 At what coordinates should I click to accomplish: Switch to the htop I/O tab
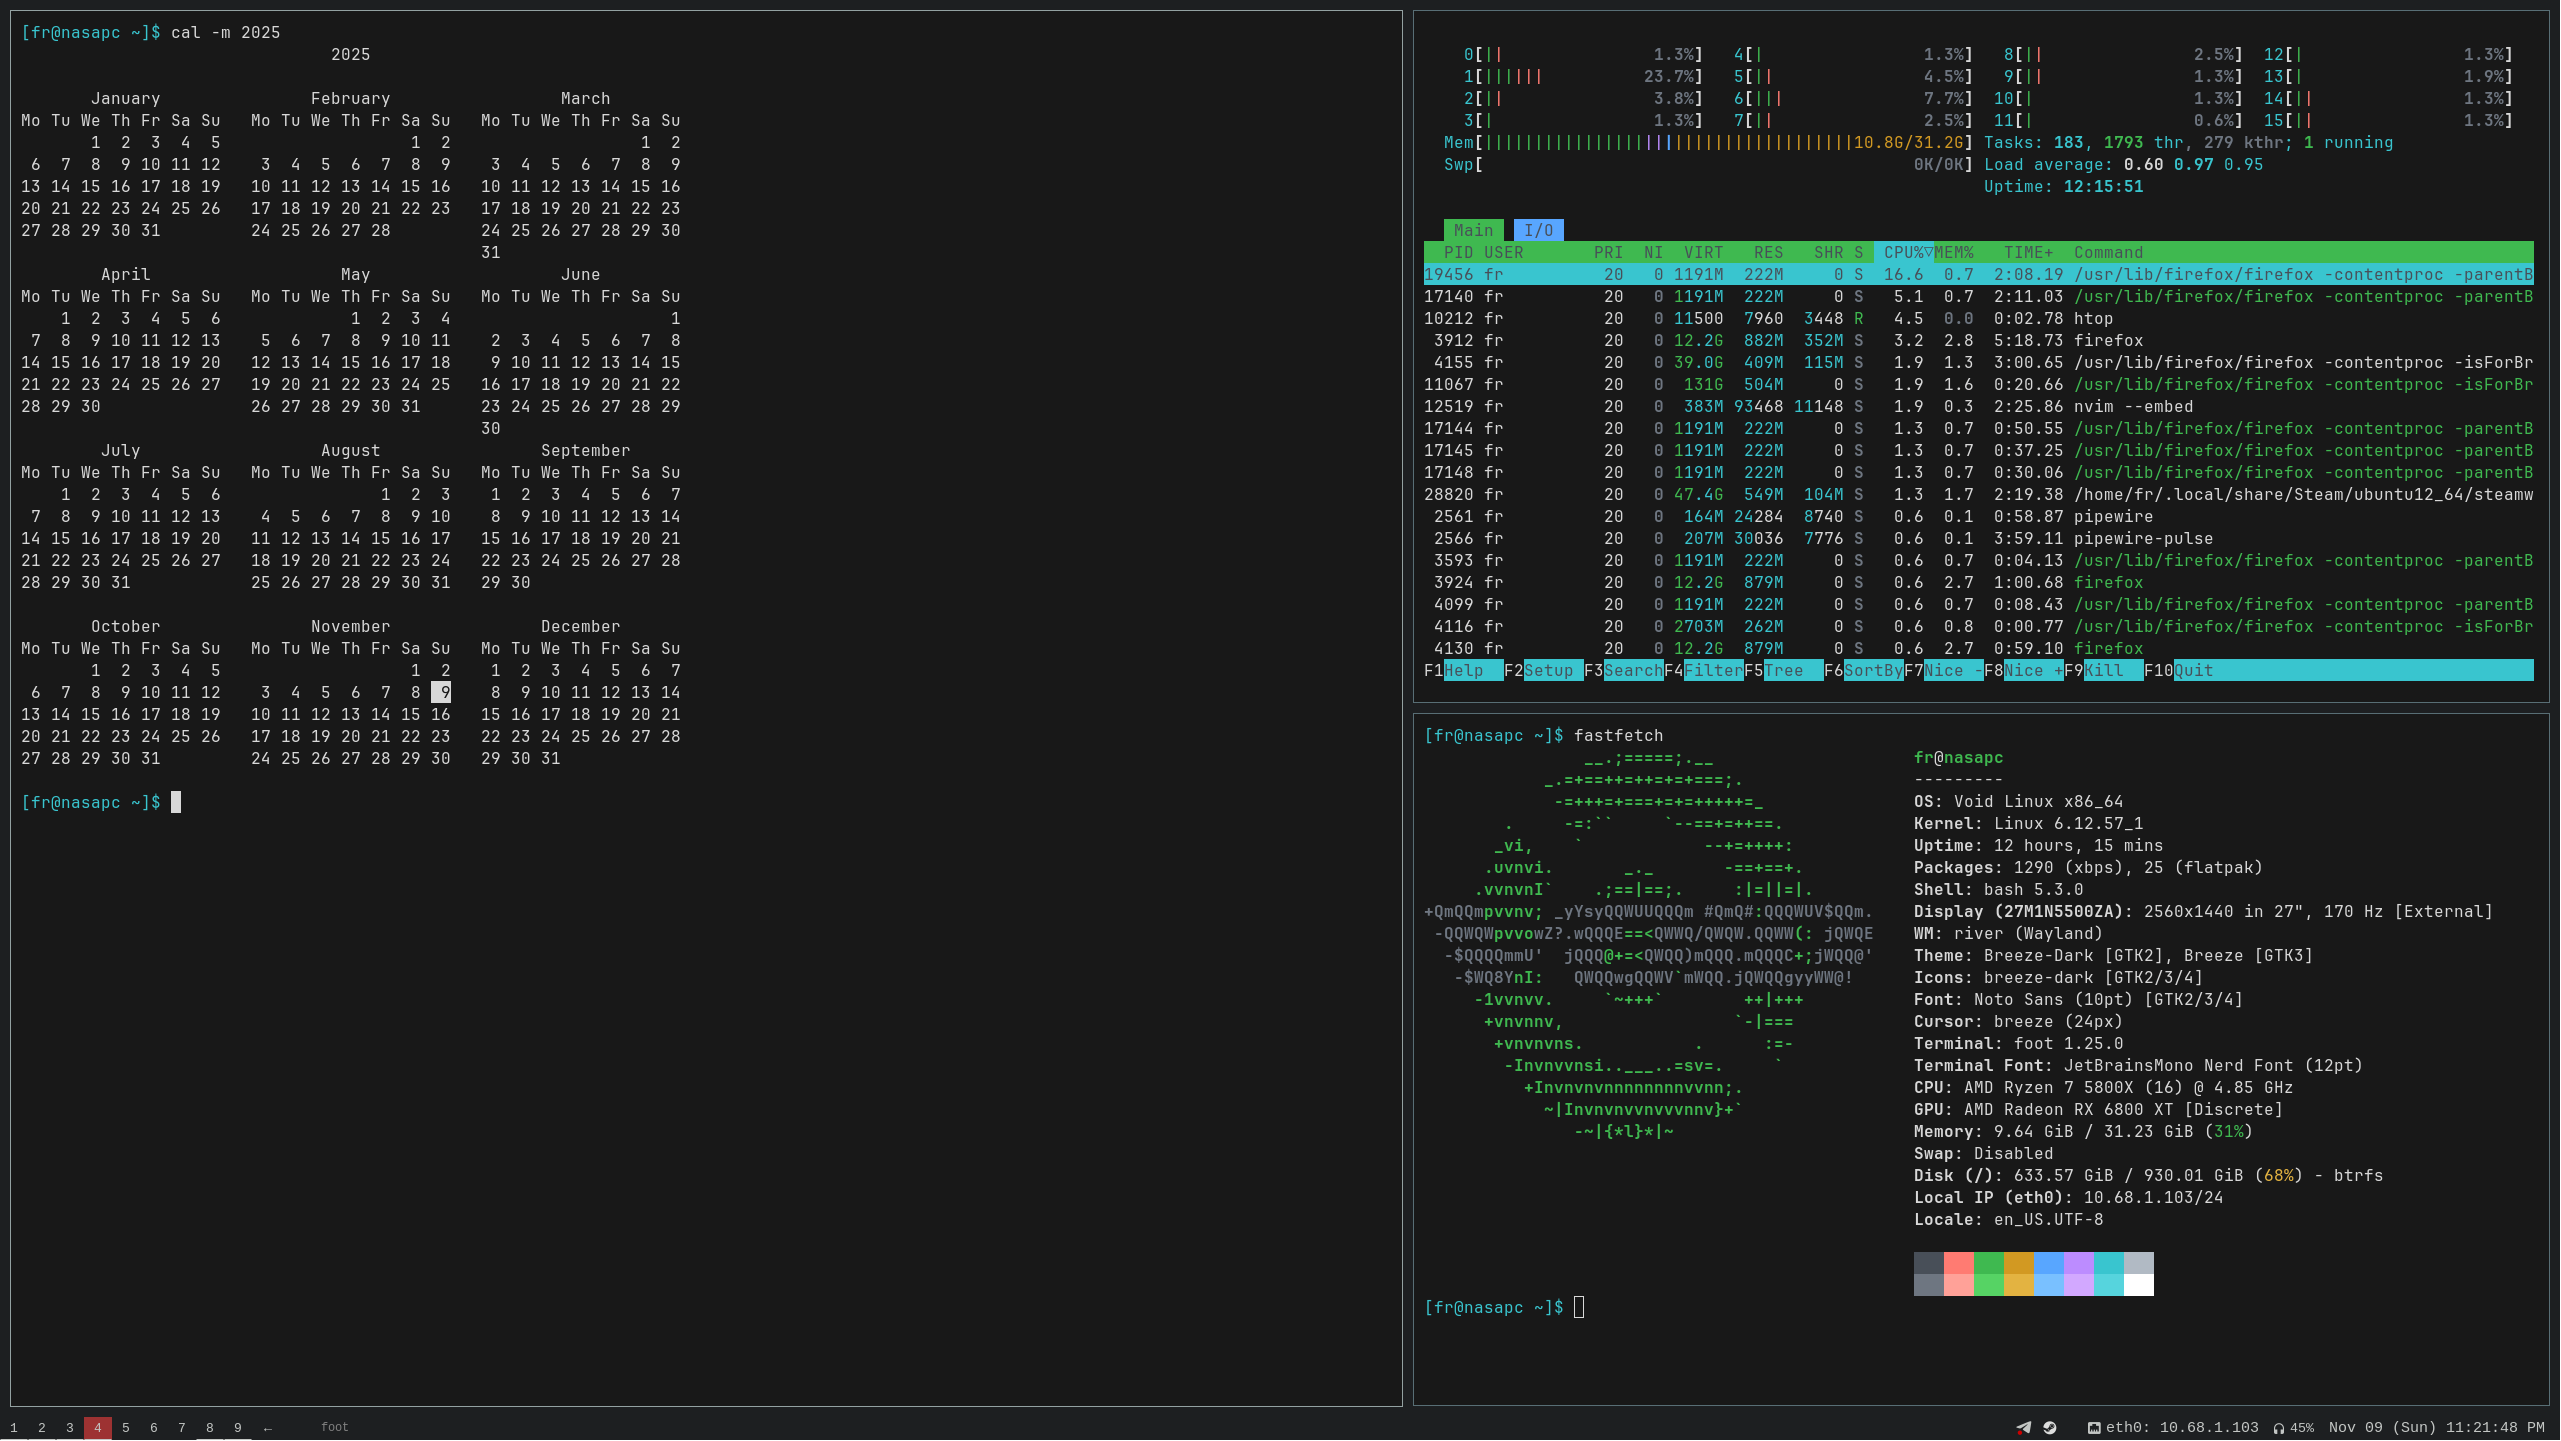point(1538,231)
